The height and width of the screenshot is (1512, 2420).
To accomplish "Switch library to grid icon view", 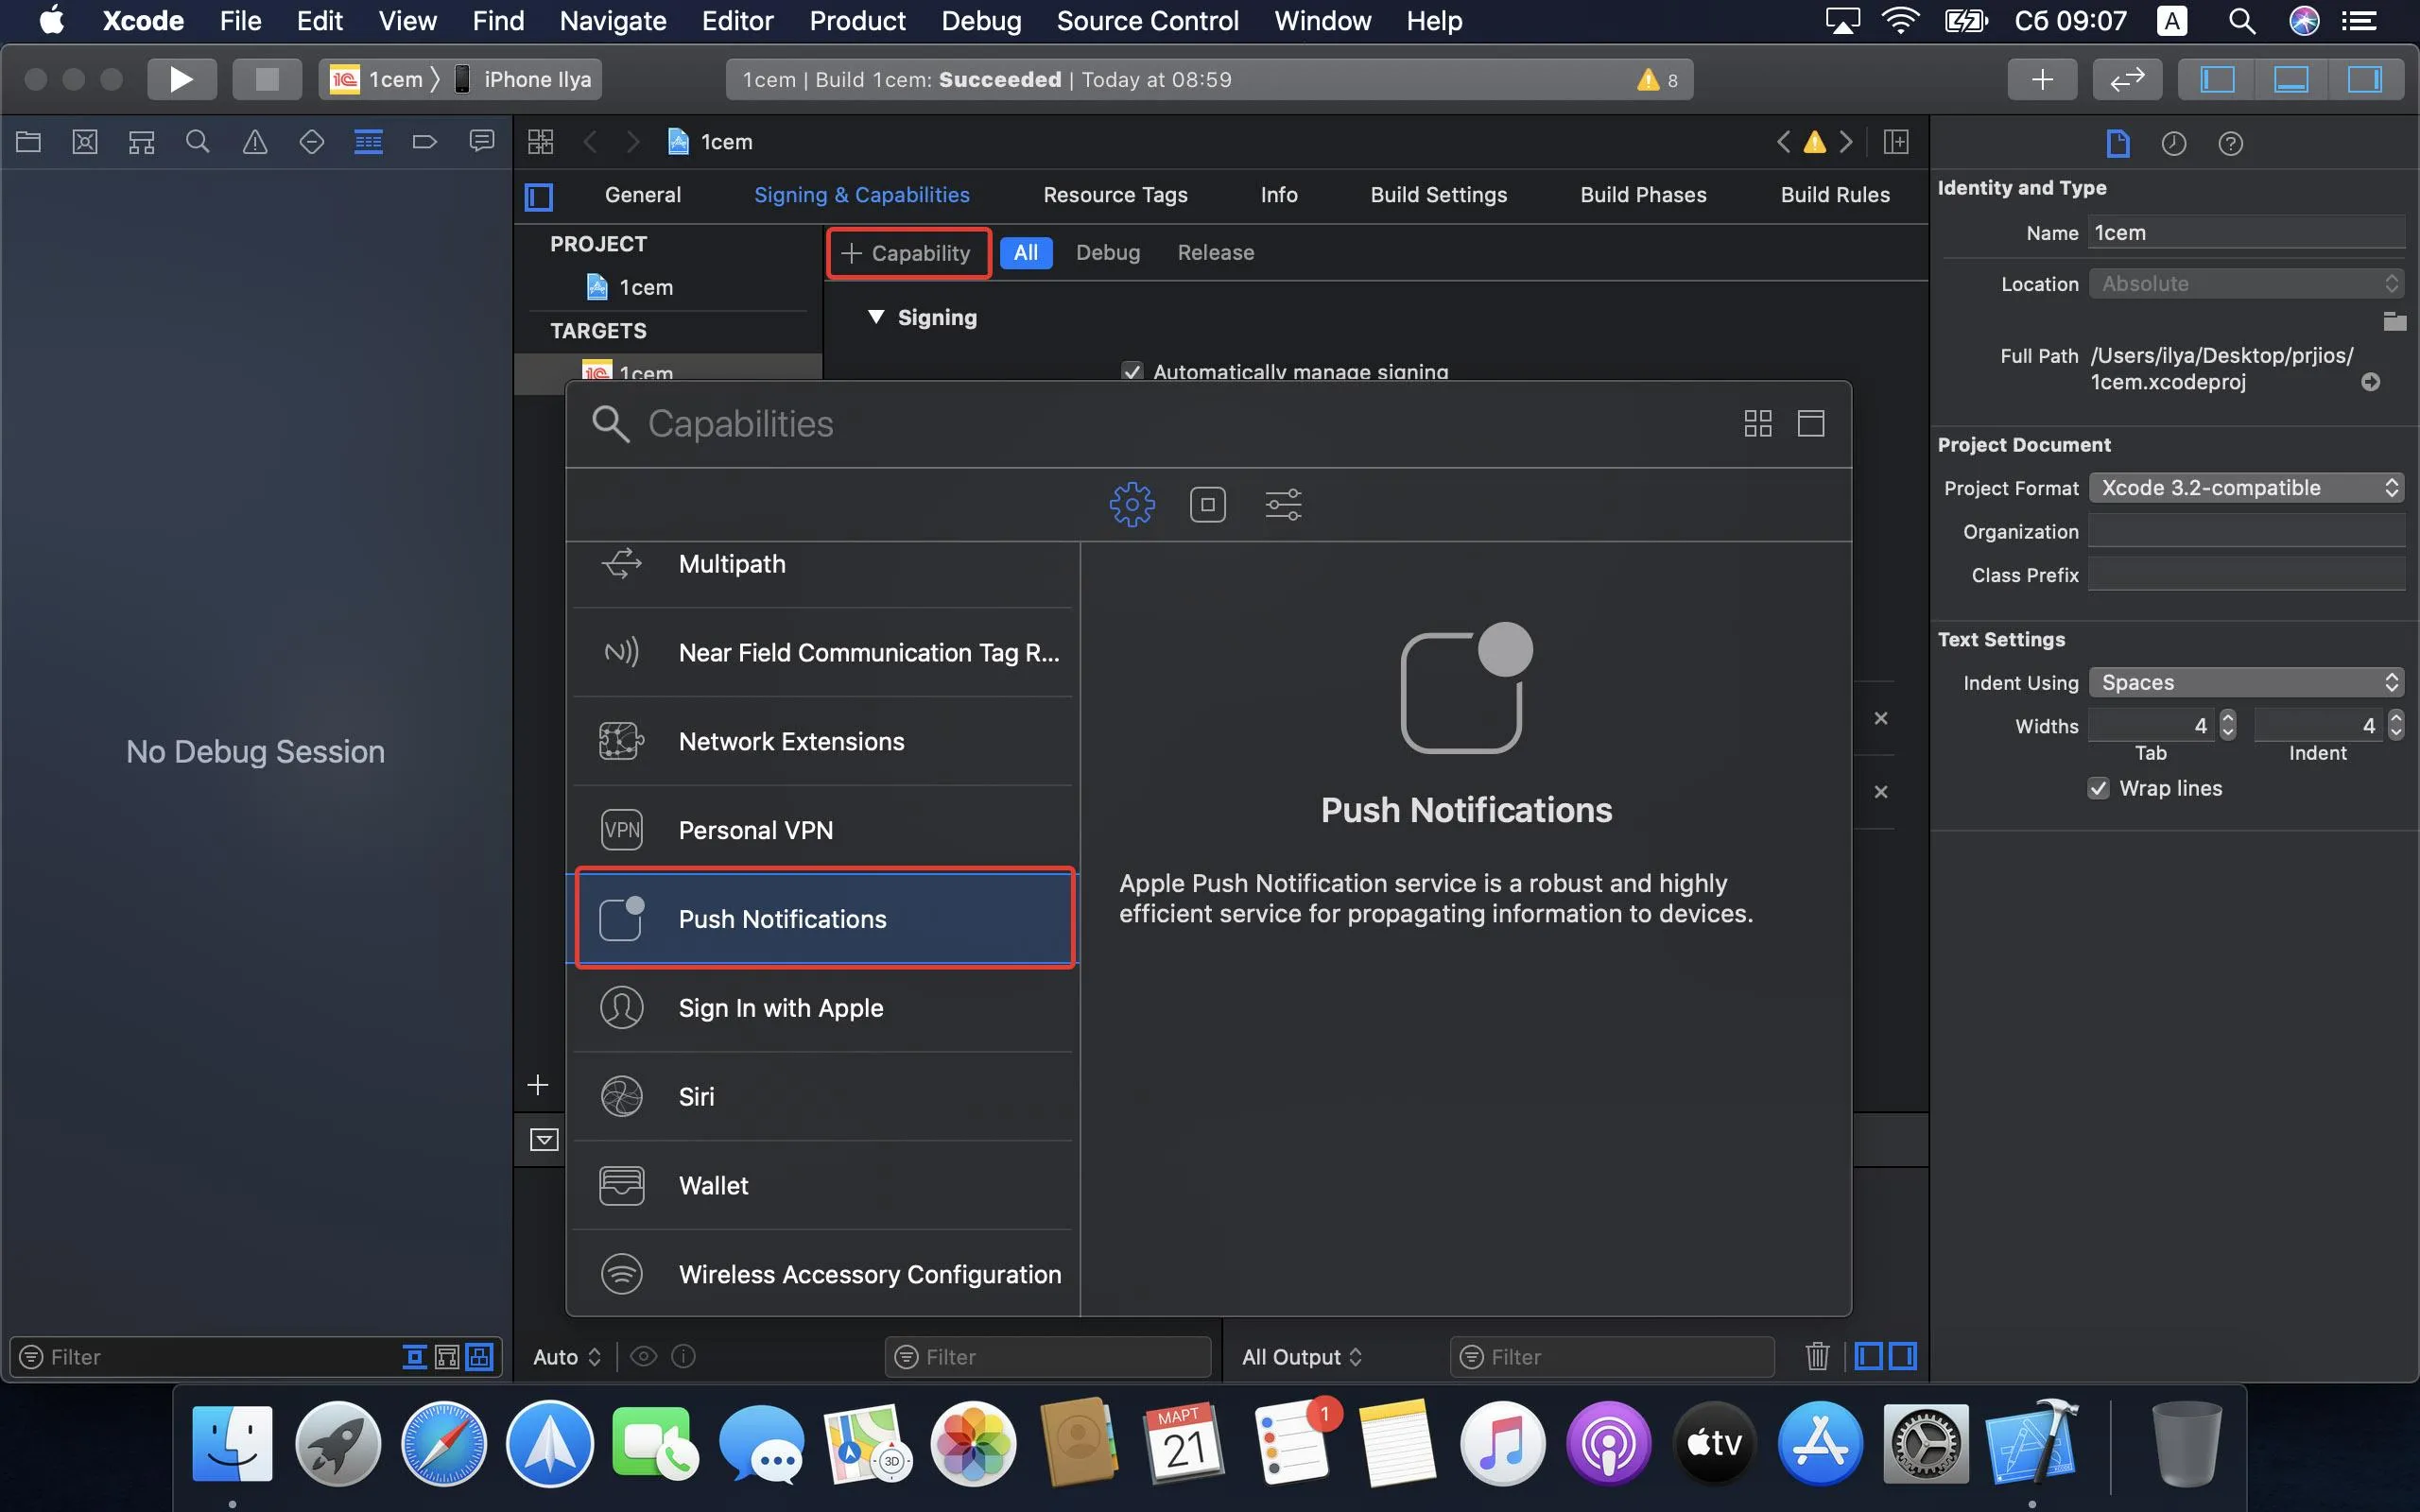I will [x=1757, y=424].
